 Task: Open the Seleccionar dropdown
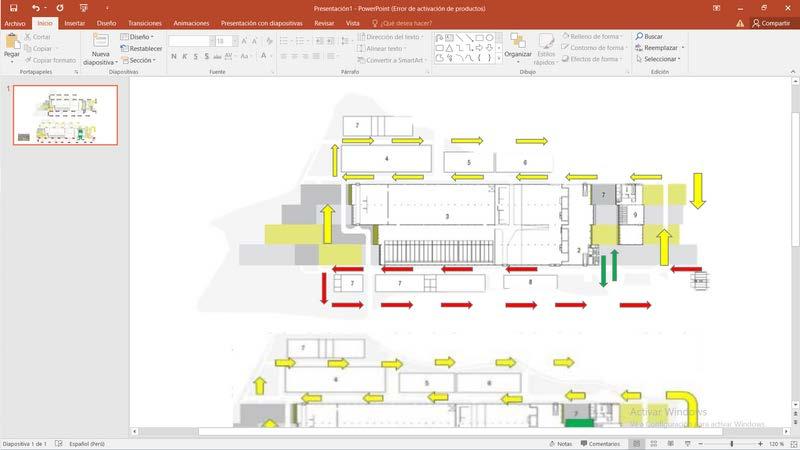658,59
